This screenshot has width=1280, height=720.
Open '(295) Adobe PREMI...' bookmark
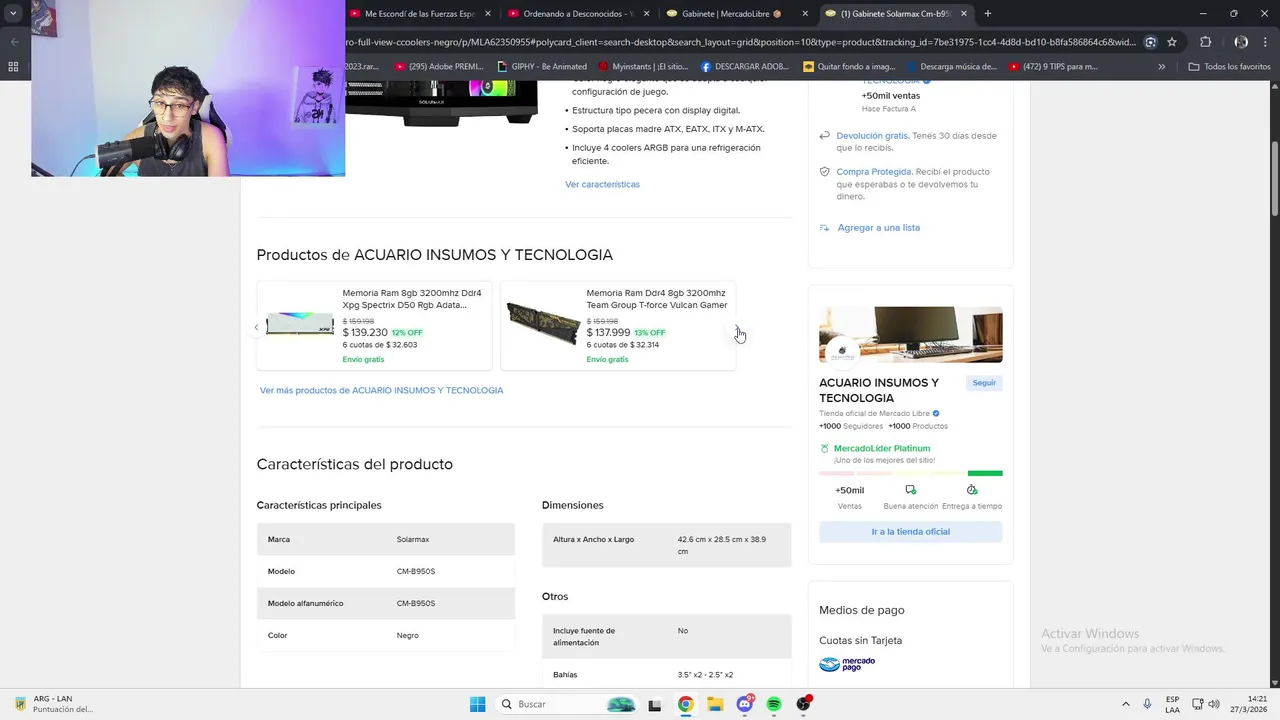pyautogui.click(x=439, y=67)
